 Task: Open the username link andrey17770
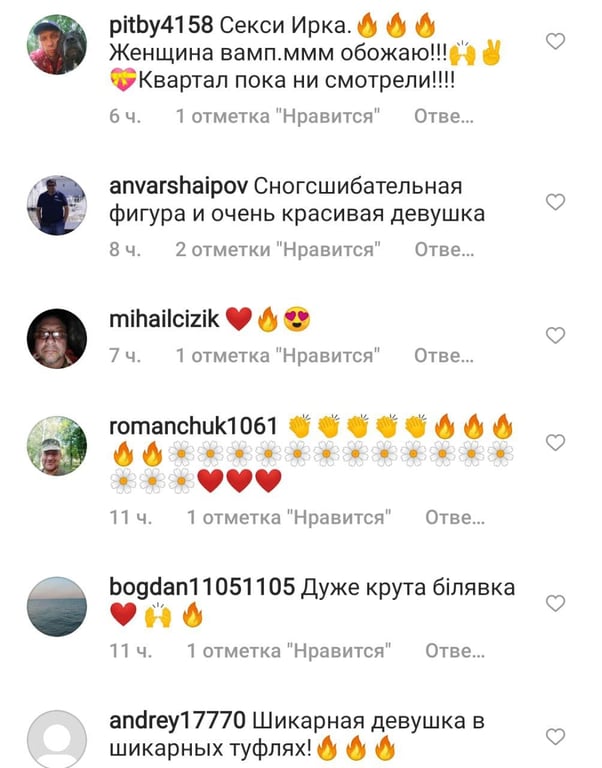coord(177,721)
